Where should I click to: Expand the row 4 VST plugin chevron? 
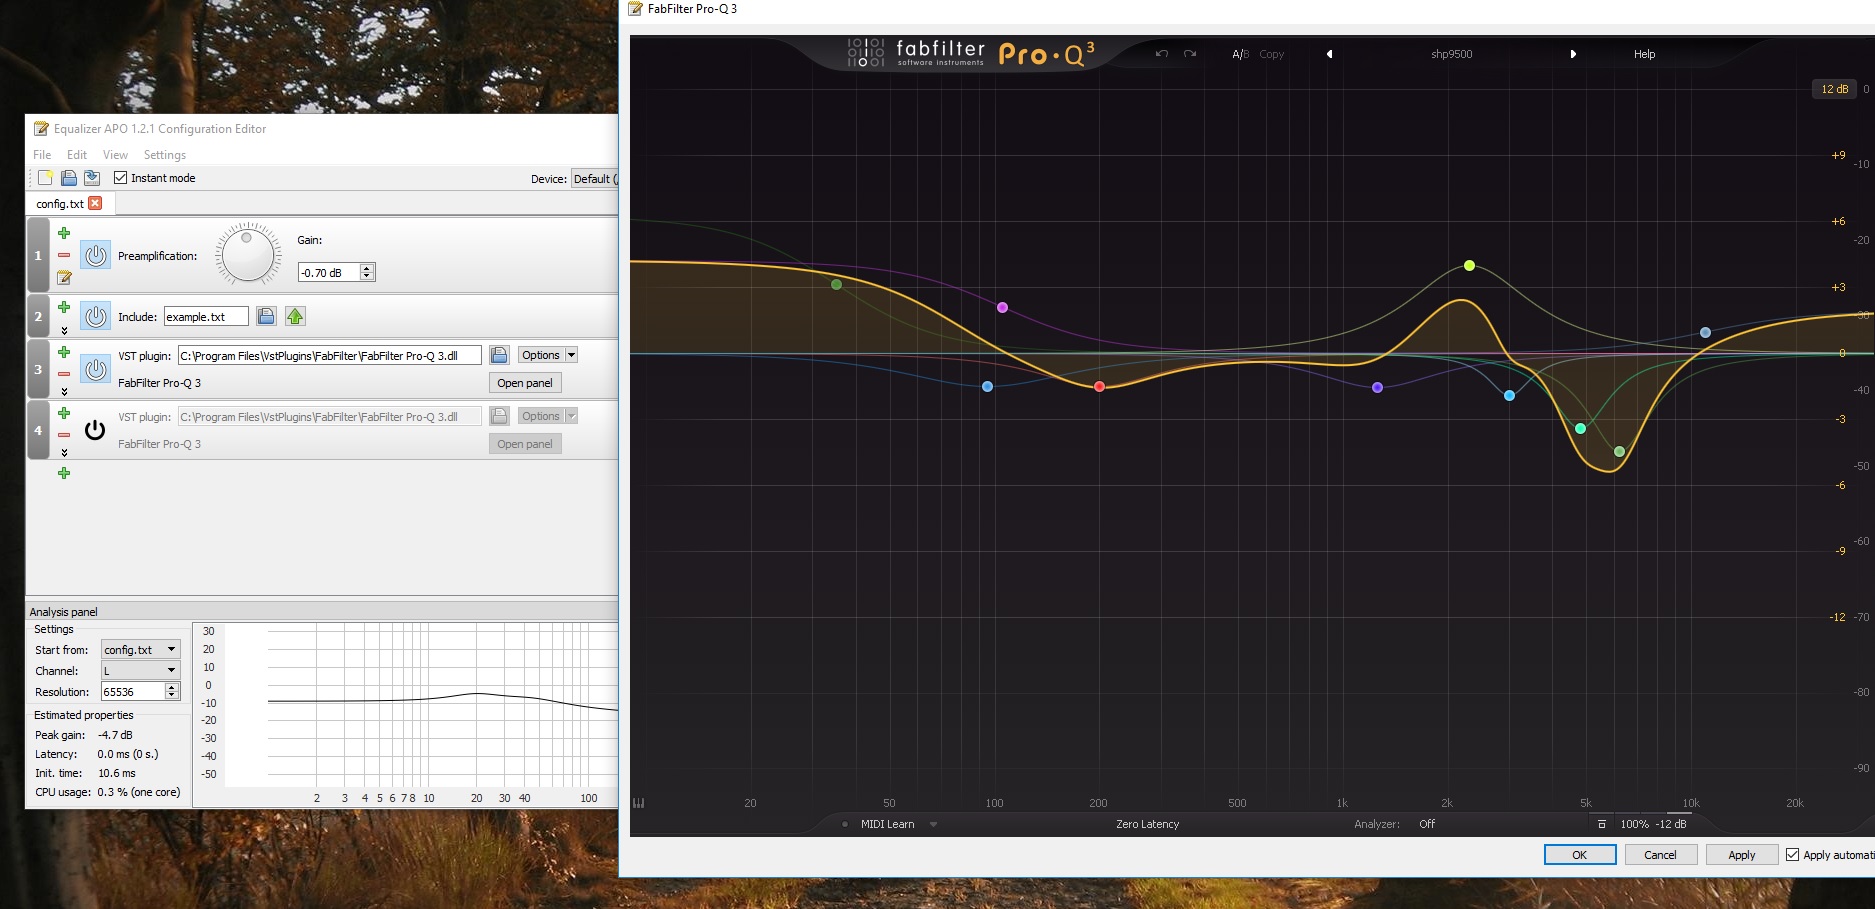click(64, 453)
